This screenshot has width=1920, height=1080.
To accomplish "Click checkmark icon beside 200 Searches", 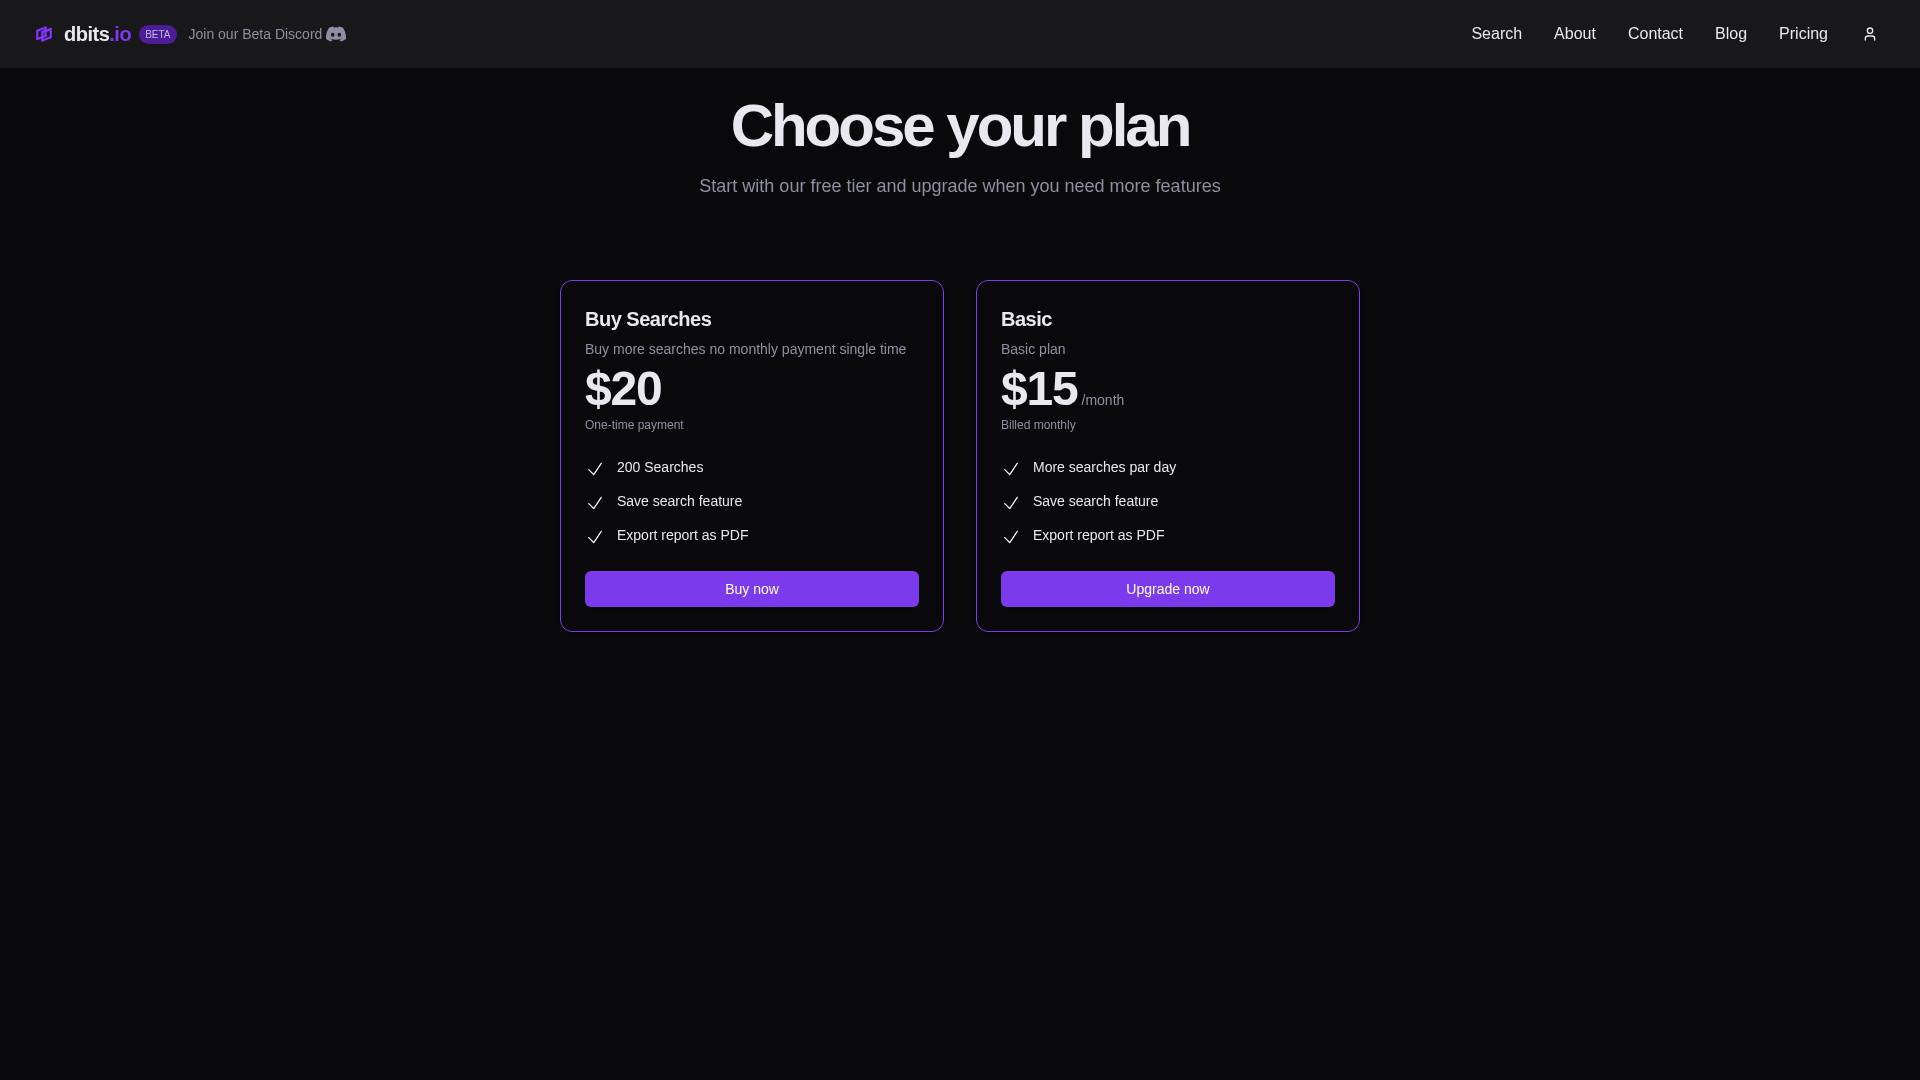I will pos(595,469).
